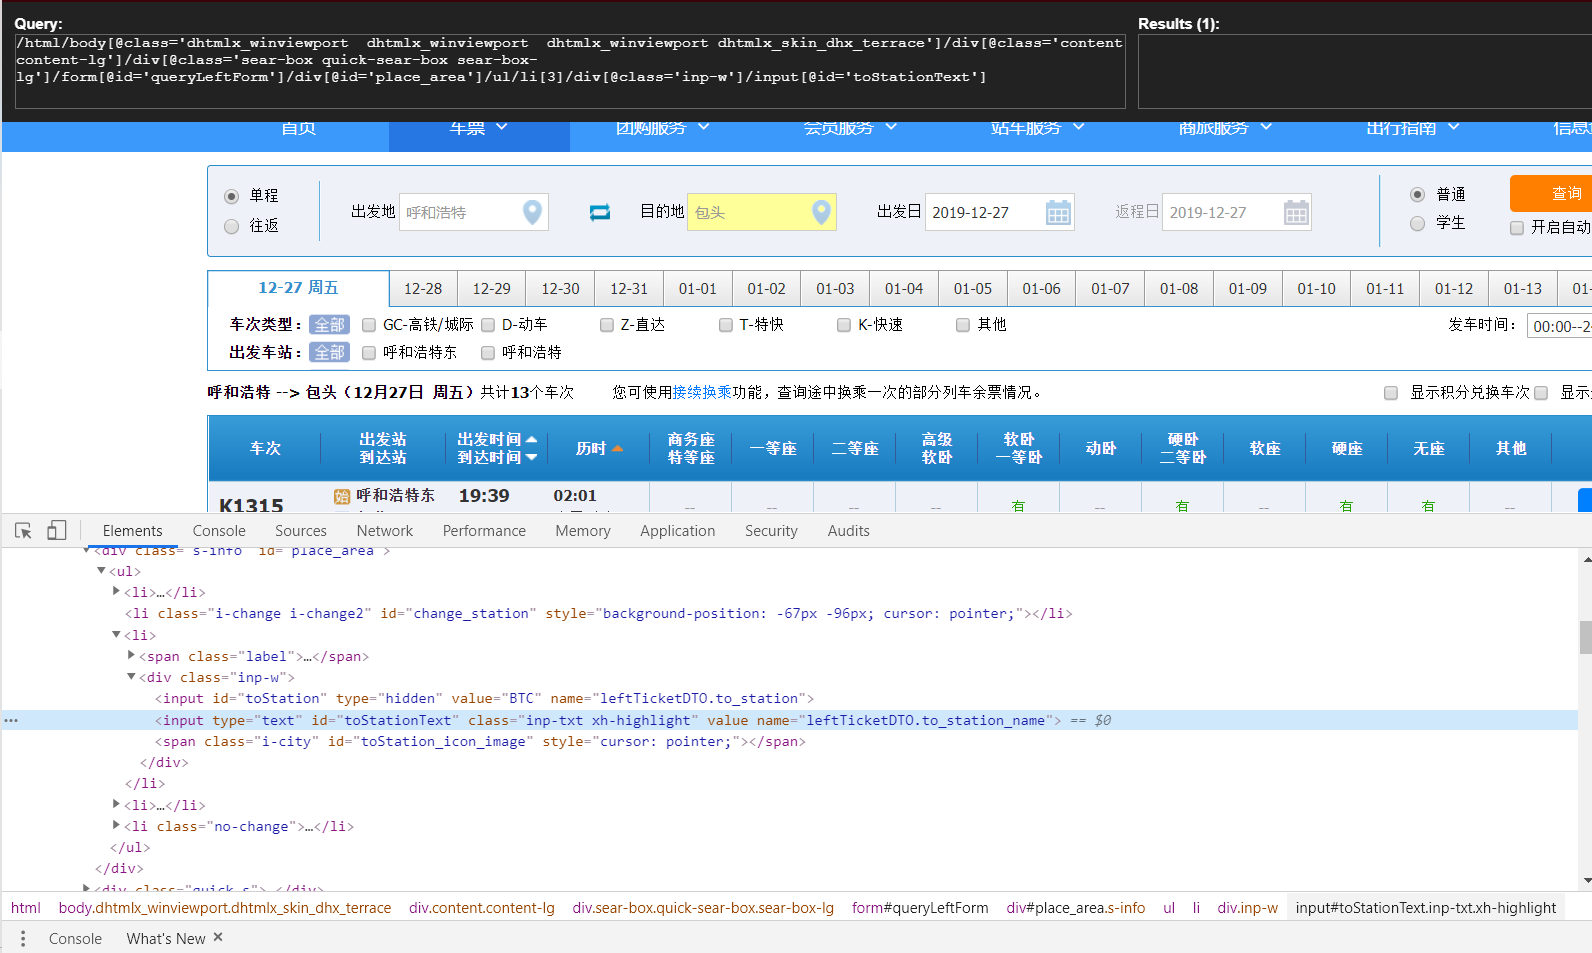1592x953 pixels.
Task: Tick the 呼和浩特东 station checkbox
Action: pyautogui.click(x=369, y=353)
